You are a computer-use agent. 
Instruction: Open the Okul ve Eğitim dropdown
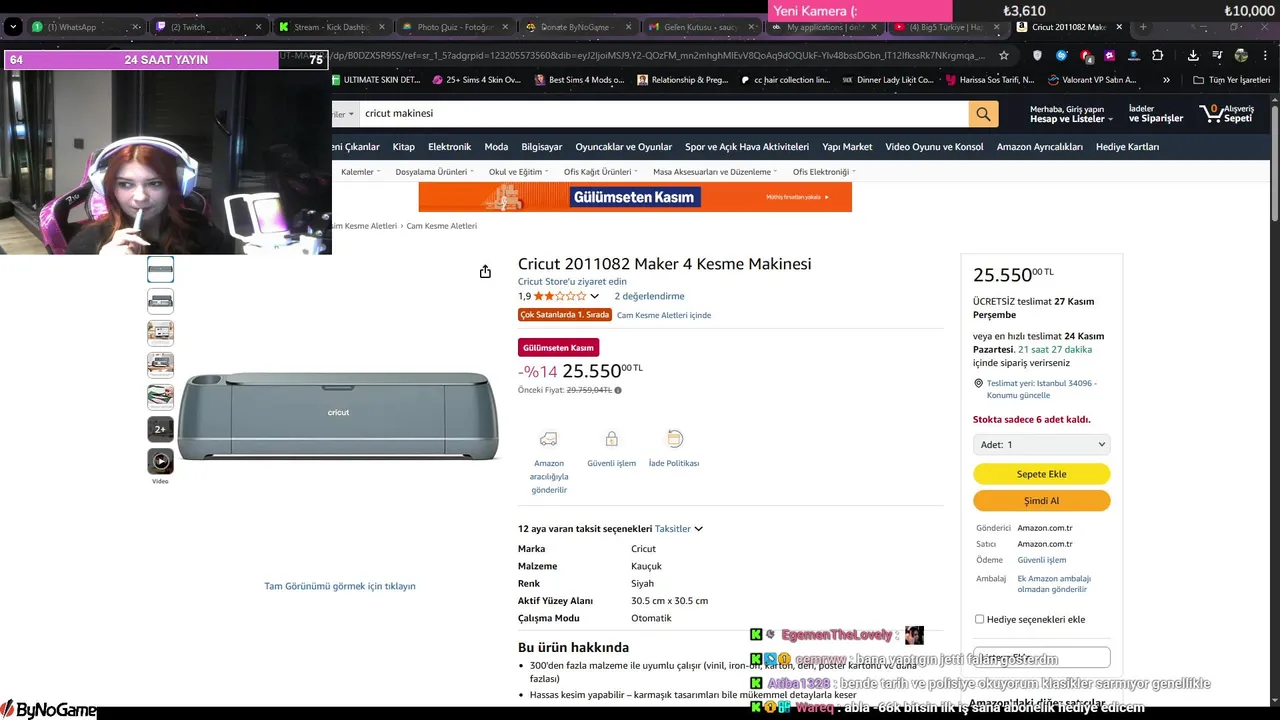(x=519, y=172)
